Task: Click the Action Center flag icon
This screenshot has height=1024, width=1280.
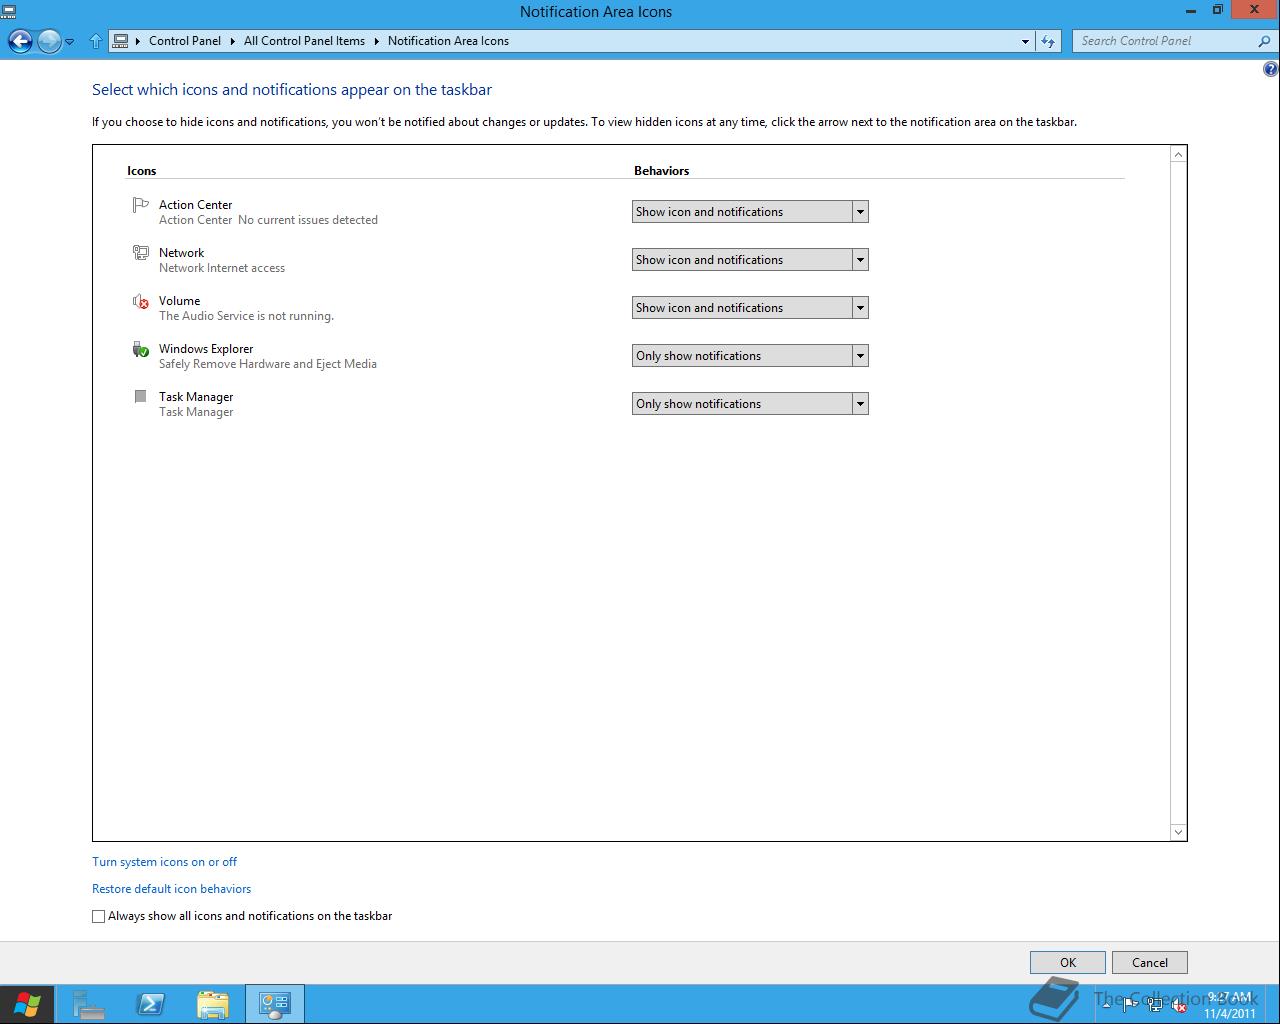Action: coord(140,205)
